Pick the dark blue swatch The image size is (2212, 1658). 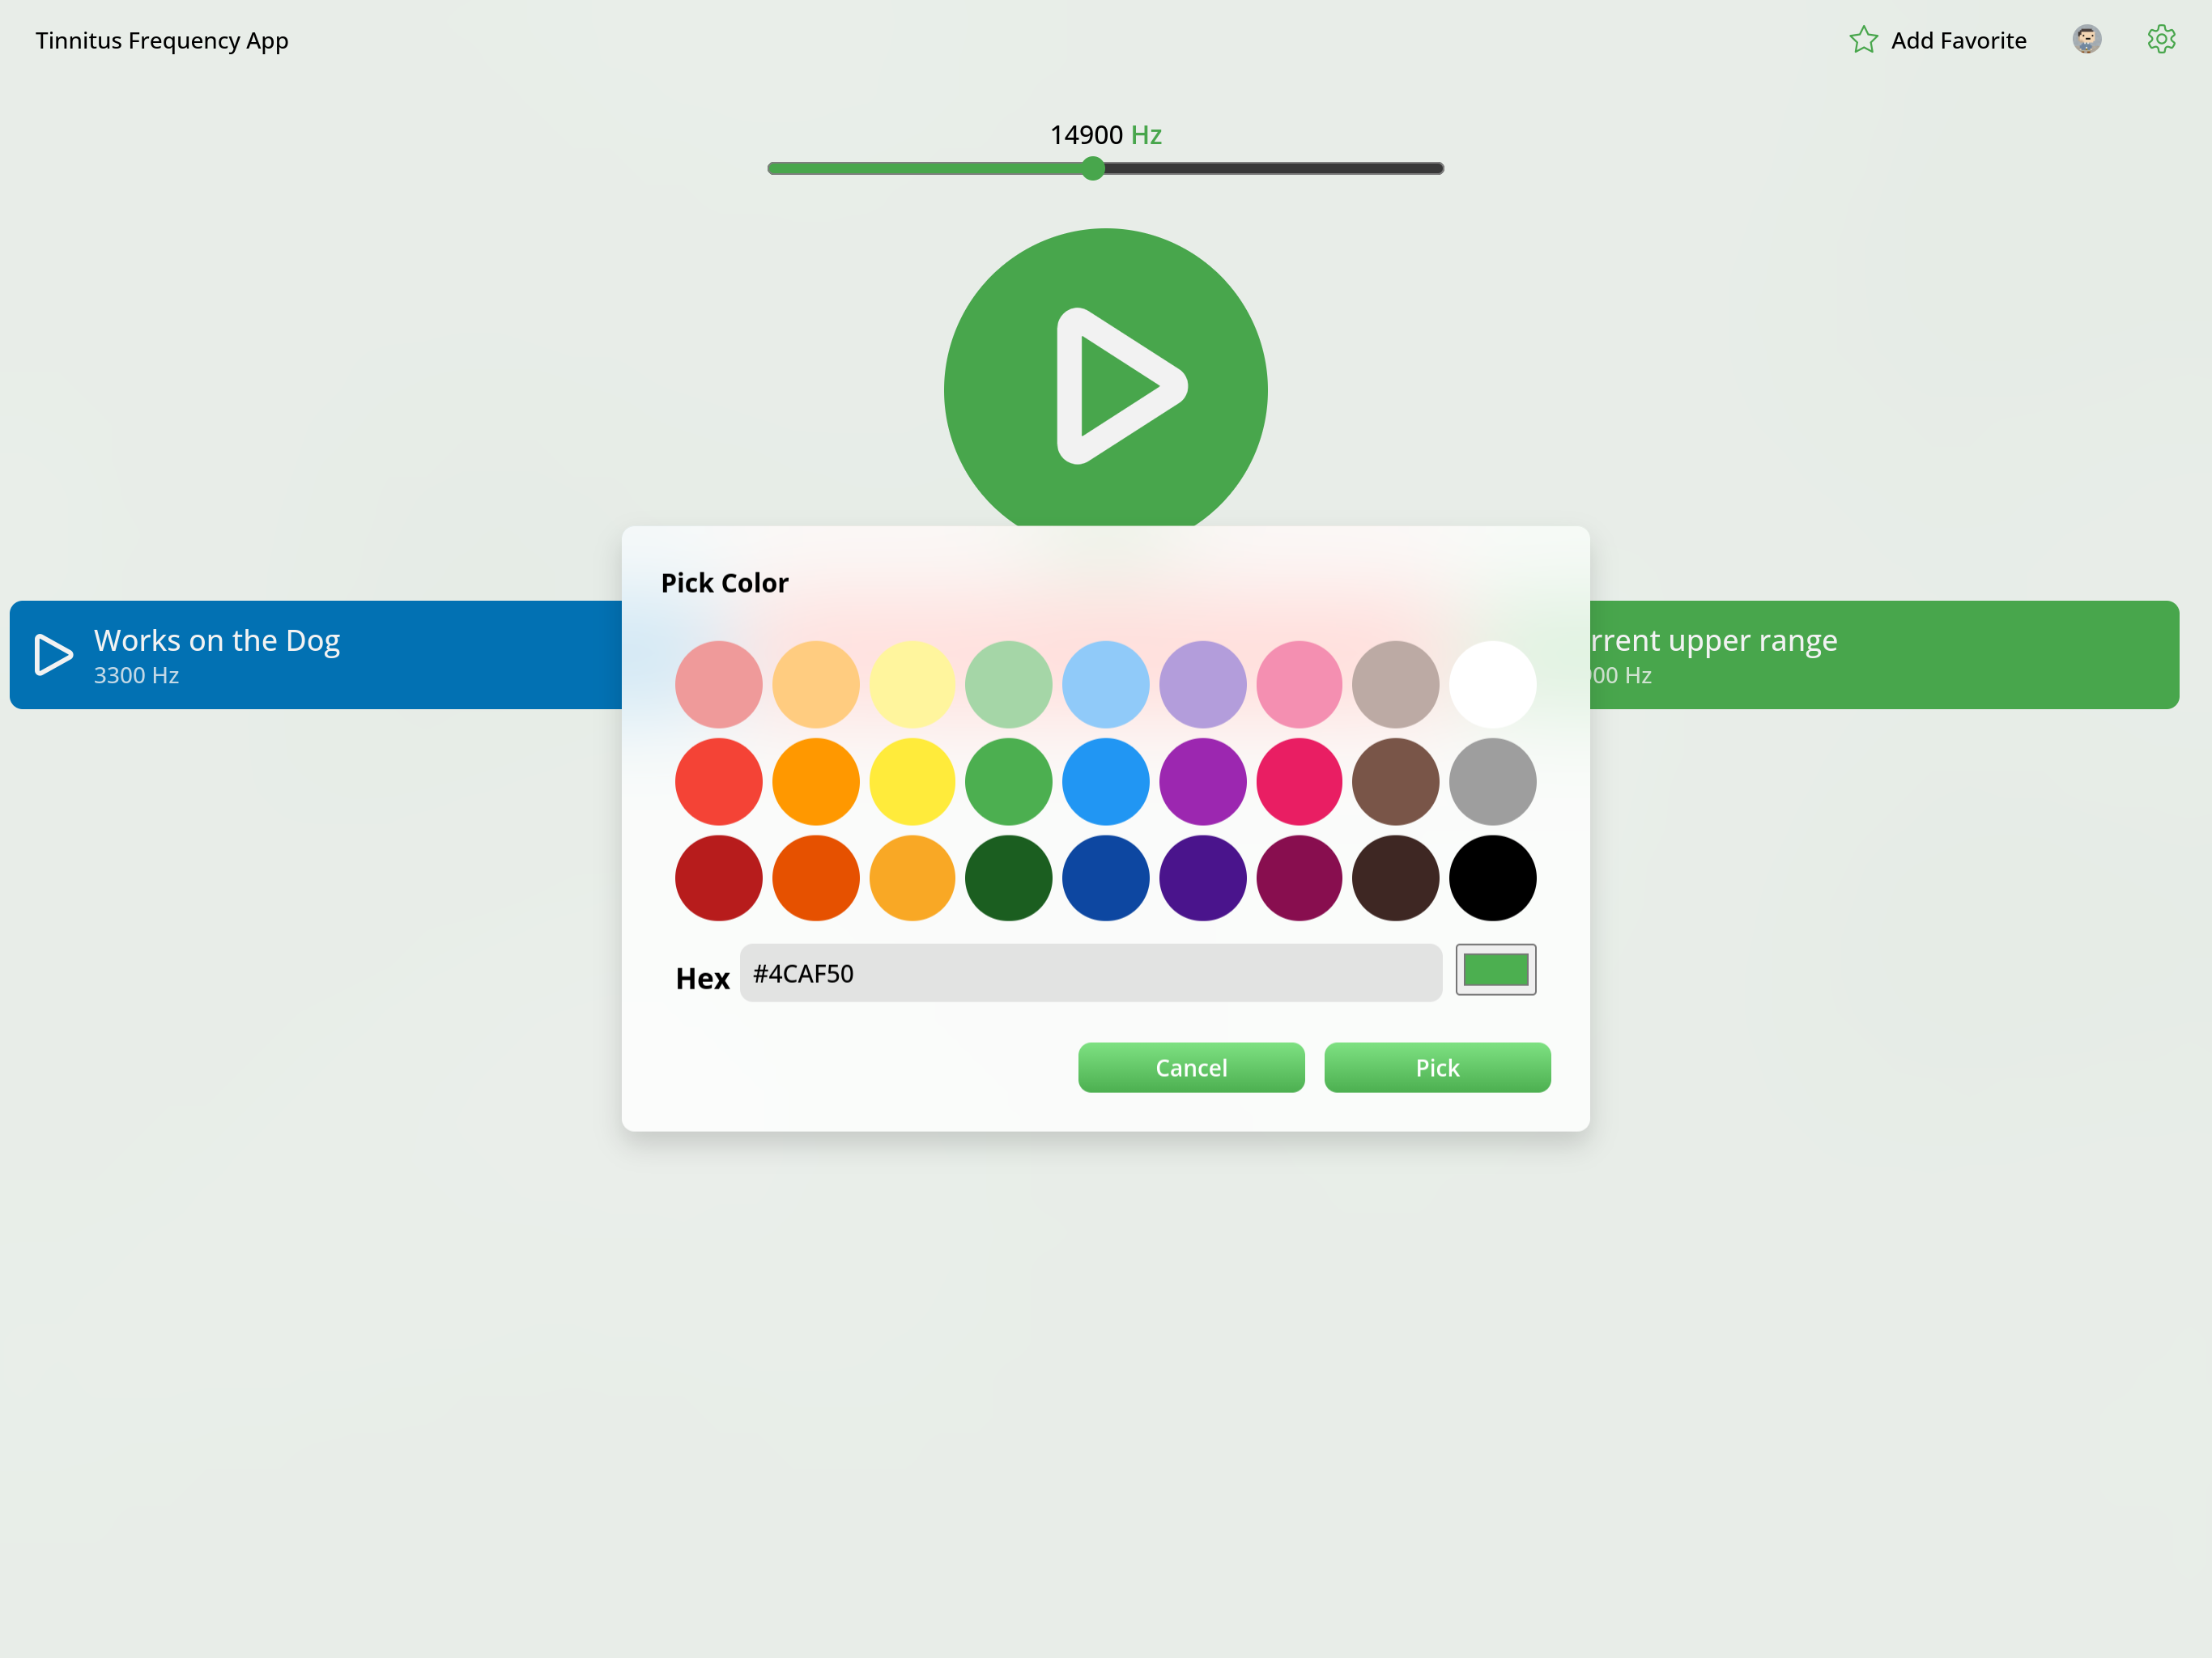[x=1106, y=878]
